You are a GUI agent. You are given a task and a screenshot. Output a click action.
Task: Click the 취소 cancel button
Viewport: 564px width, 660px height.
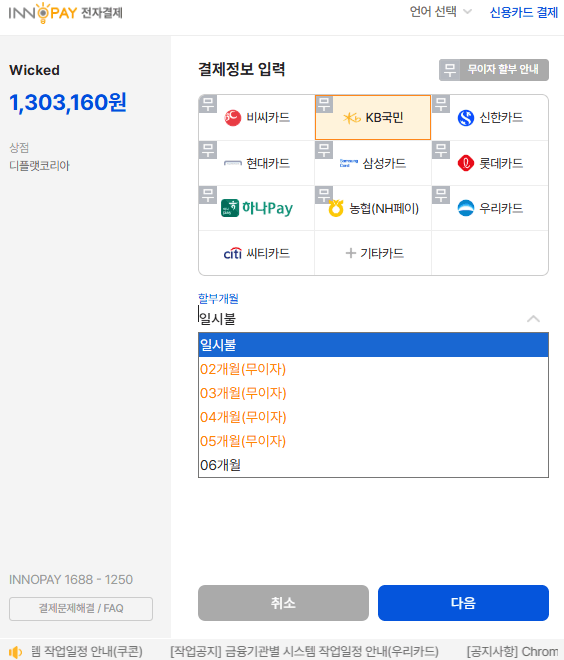click(x=283, y=603)
